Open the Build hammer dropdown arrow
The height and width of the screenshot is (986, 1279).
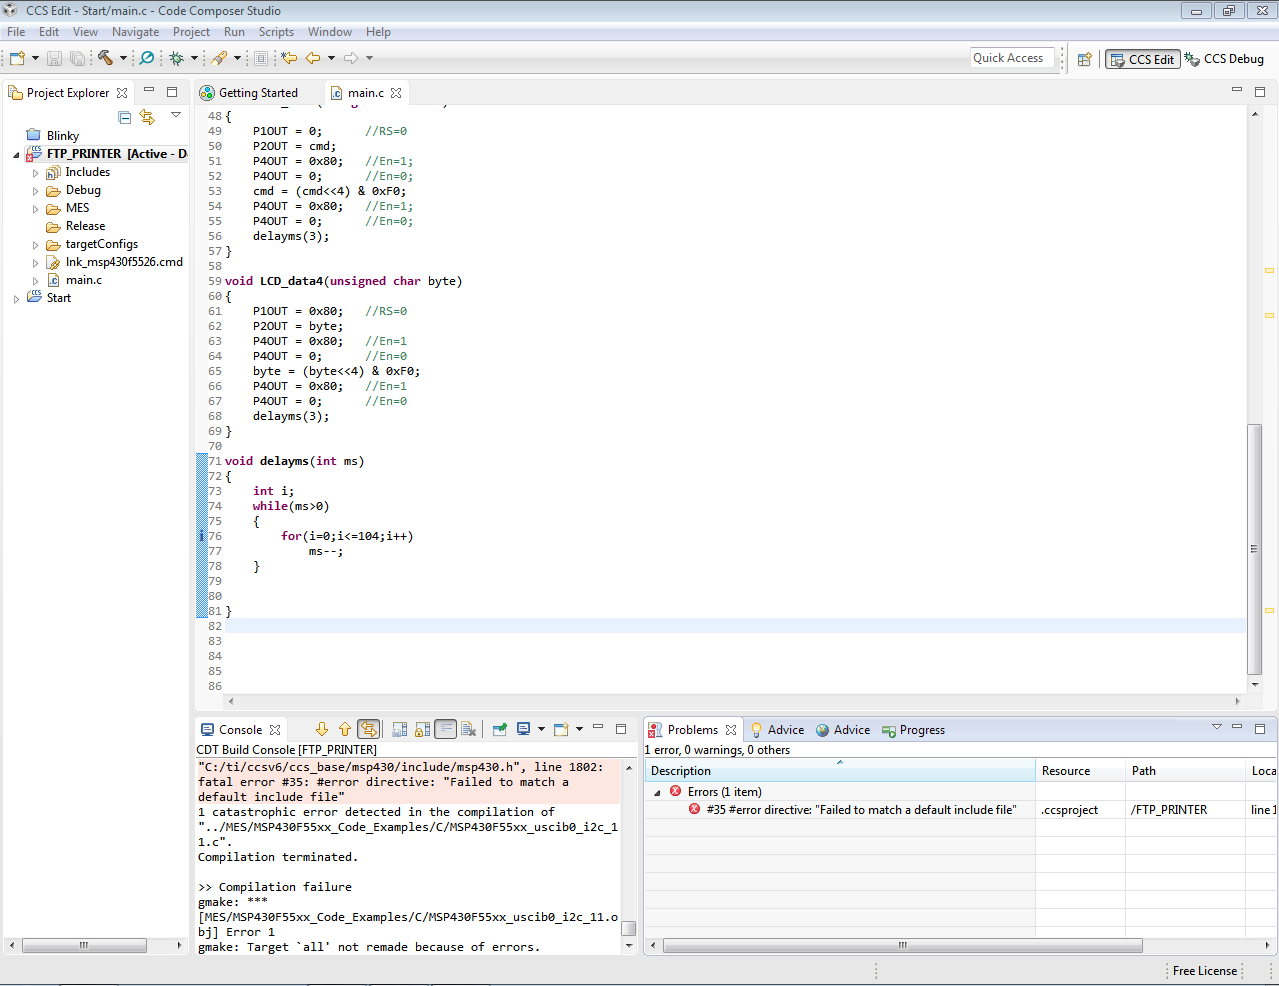(x=123, y=58)
